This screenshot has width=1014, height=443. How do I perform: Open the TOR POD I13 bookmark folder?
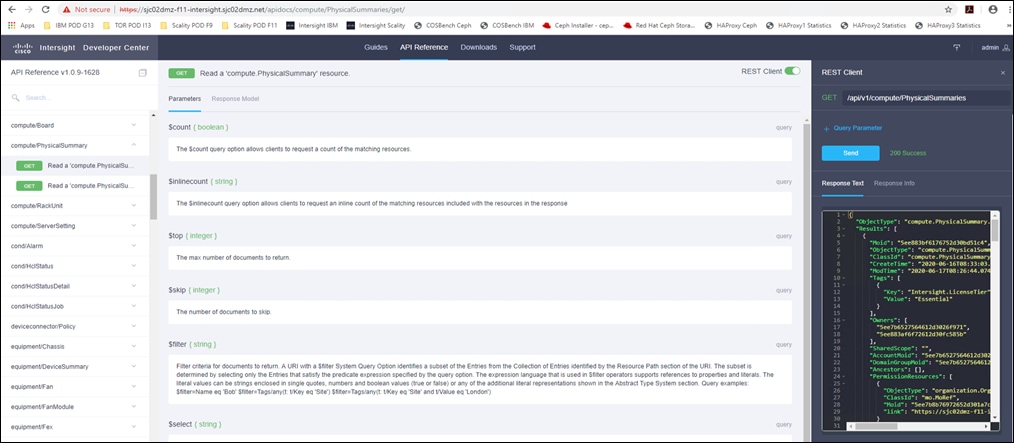[x=127, y=26]
